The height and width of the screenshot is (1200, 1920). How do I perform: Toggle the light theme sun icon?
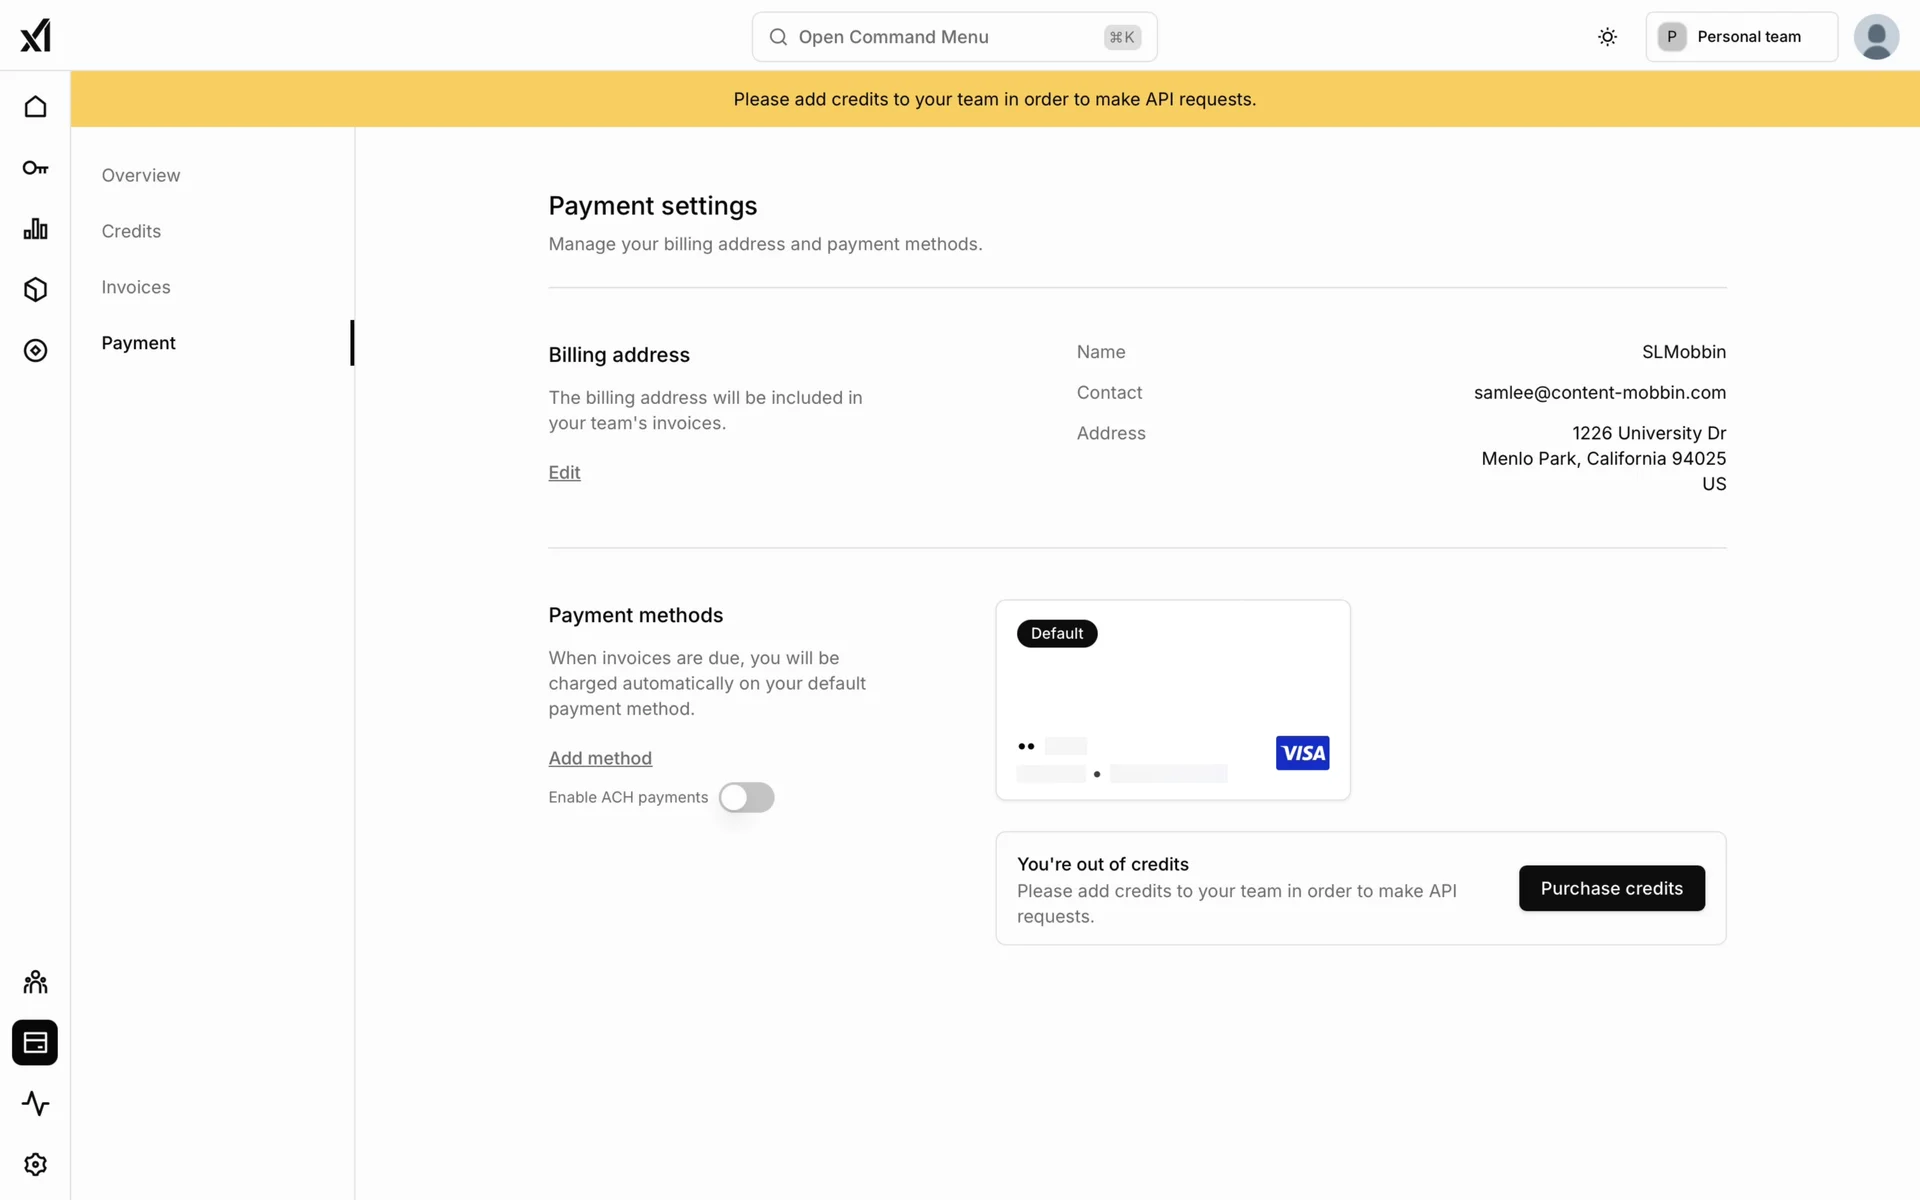point(1607,37)
